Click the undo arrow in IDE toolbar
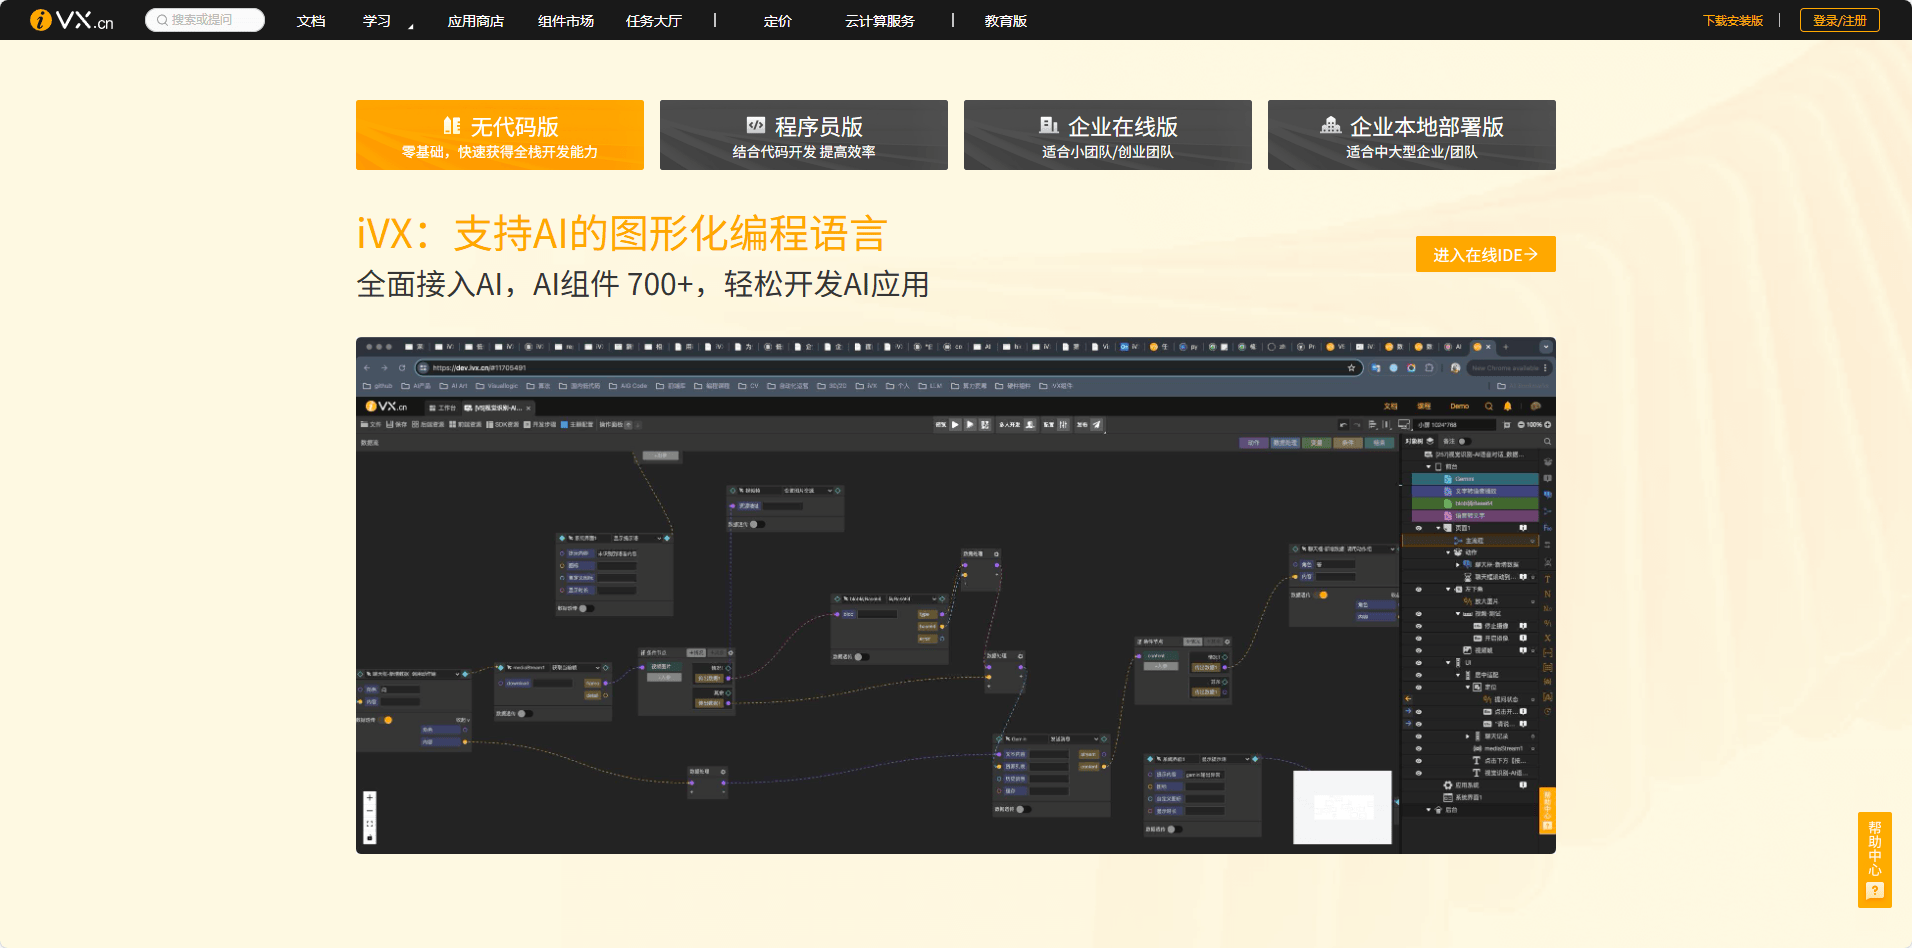Screen dimensions: 1912x948 pos(1343,425)
